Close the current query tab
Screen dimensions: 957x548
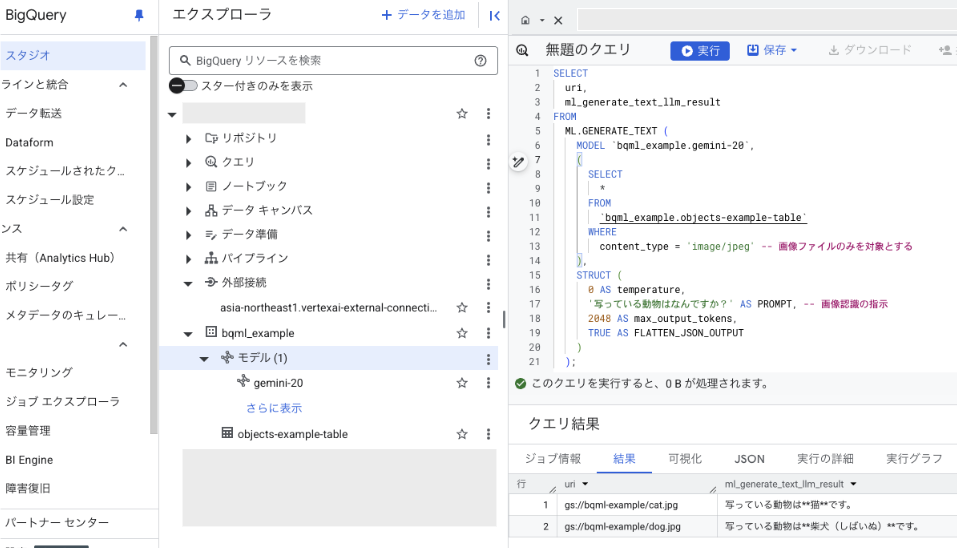click(x=558, y=20)
